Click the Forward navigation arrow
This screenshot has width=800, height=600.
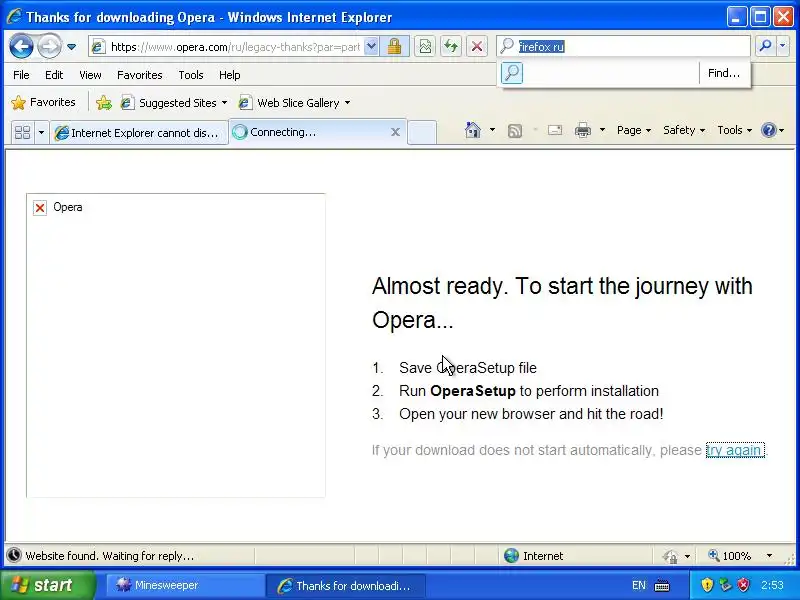tap(49, 46)
